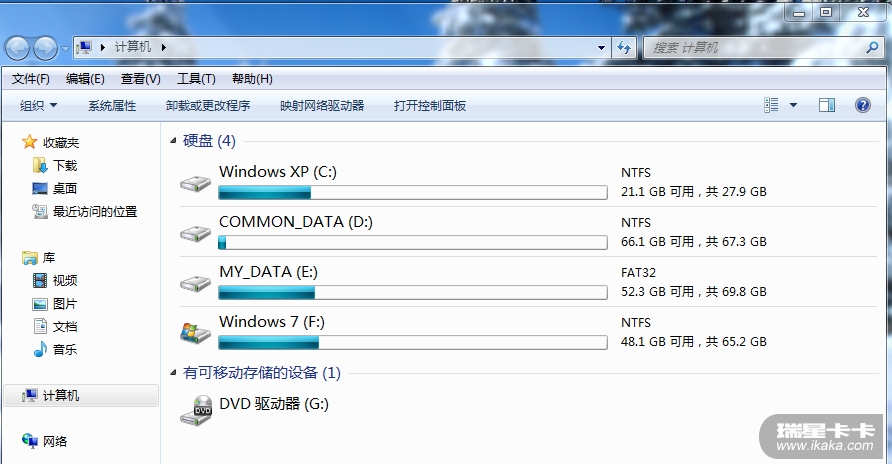The width and height of the screenshot is (892, 464).
Task: Select 下载 in the favorites sidebar
Action: click(x=65, y=165)
